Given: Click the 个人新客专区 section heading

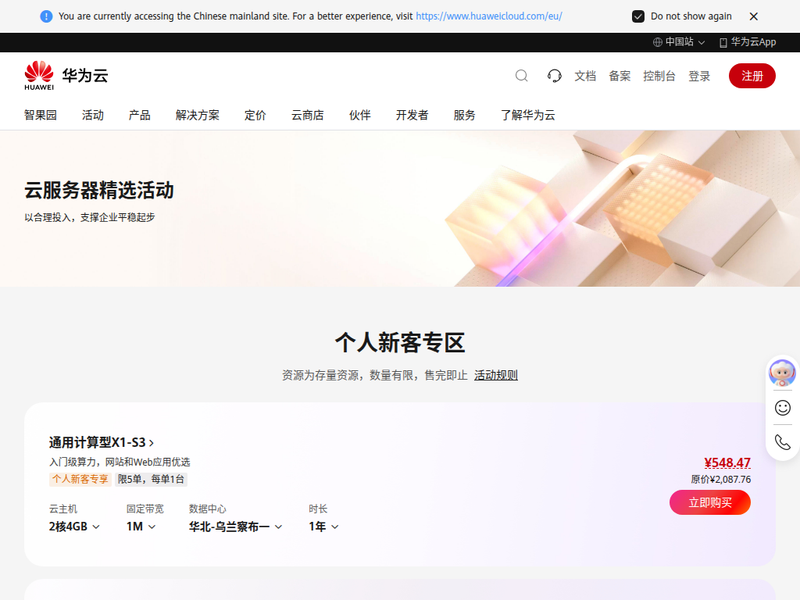Looking at the screenshot, I should [x=400, y=342].
